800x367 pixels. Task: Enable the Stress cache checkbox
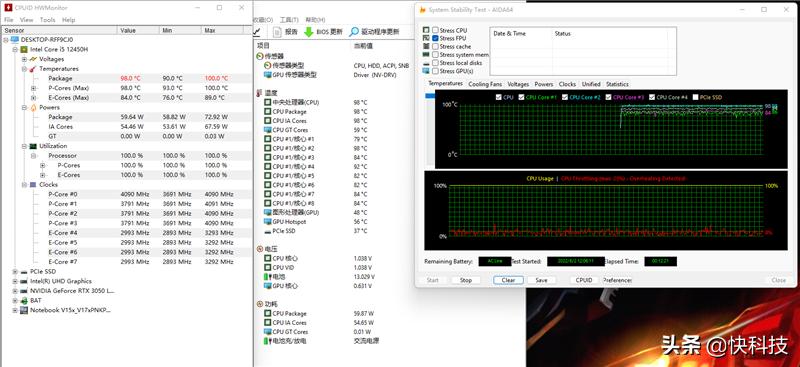(x=435, y=46)
